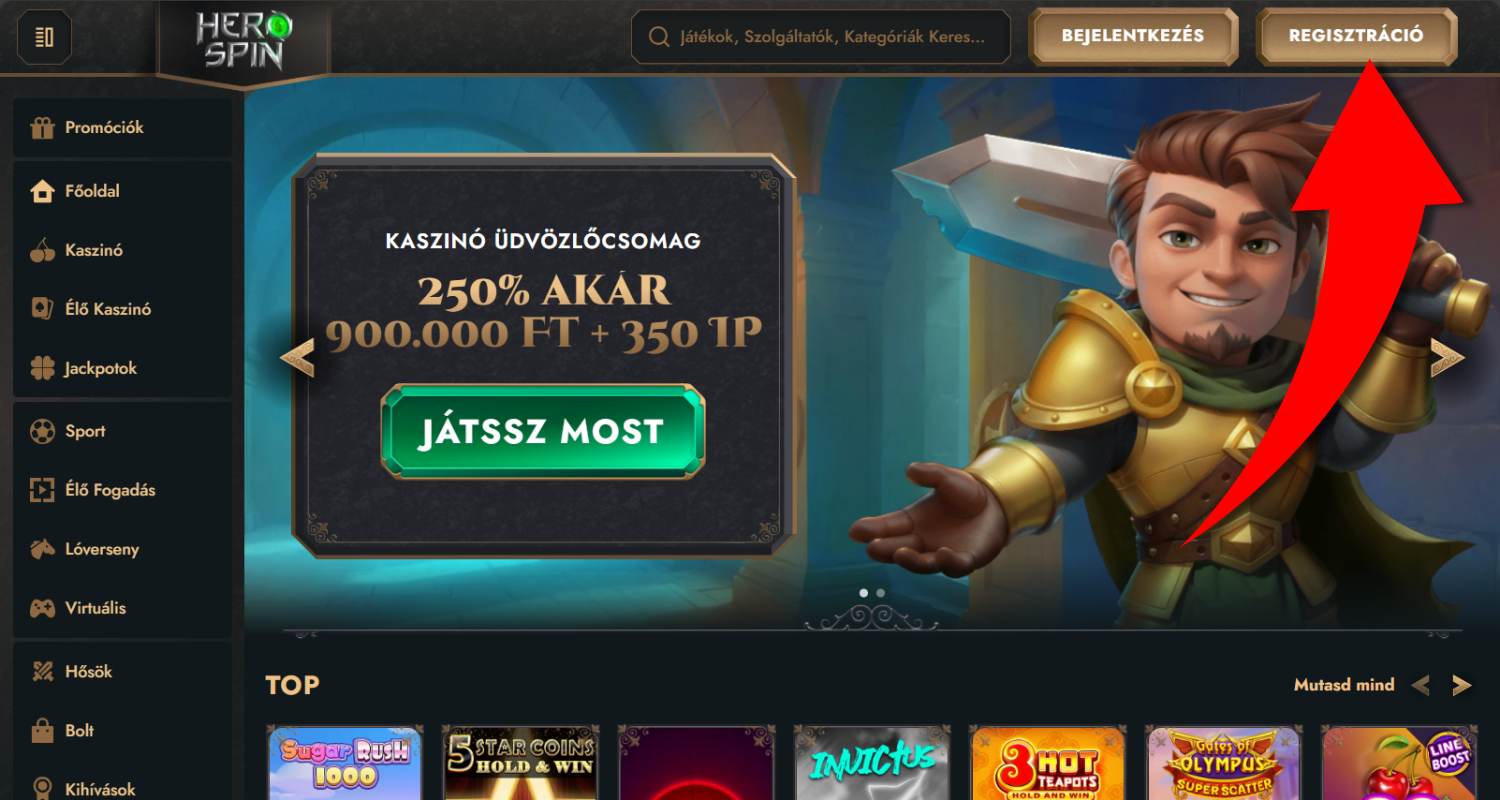Open the Sugar Rush 1000 game thumbnail
Screen dimensions: 1500x800
345,763
